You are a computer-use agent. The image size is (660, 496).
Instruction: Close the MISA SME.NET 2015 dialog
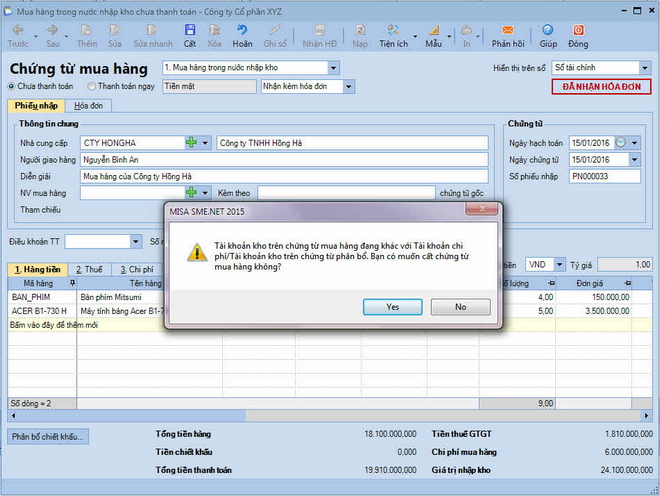(x=482, y=209)
